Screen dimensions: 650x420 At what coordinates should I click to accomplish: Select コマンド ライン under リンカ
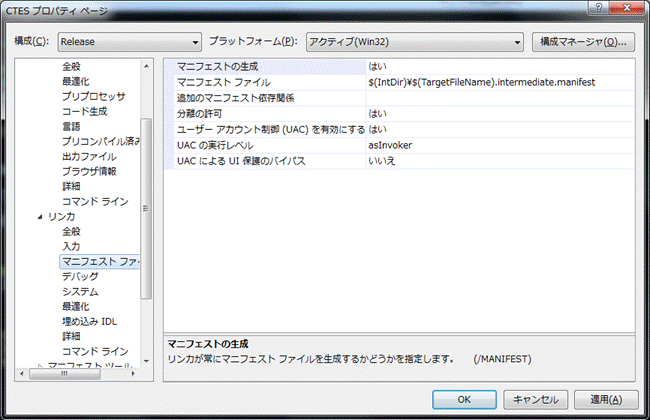(x=95, y=352)
